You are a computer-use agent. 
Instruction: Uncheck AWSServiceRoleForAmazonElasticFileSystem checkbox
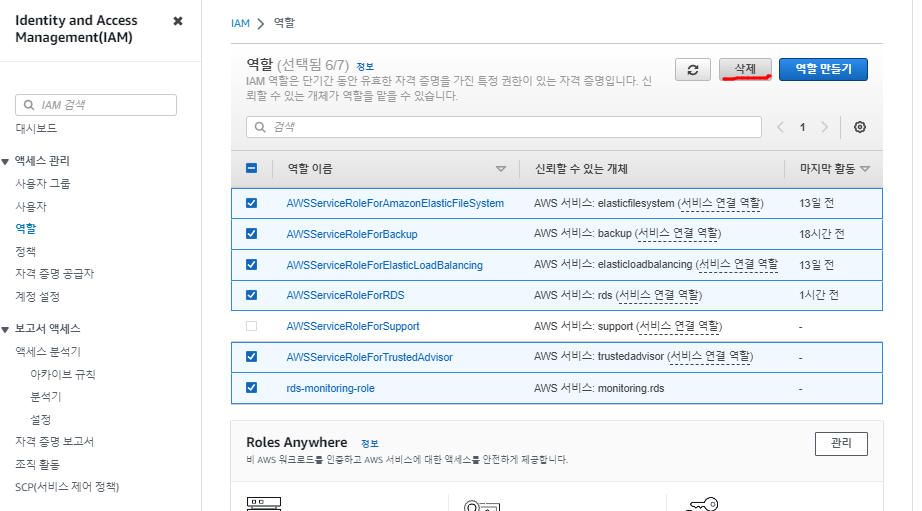click(251, 203)
